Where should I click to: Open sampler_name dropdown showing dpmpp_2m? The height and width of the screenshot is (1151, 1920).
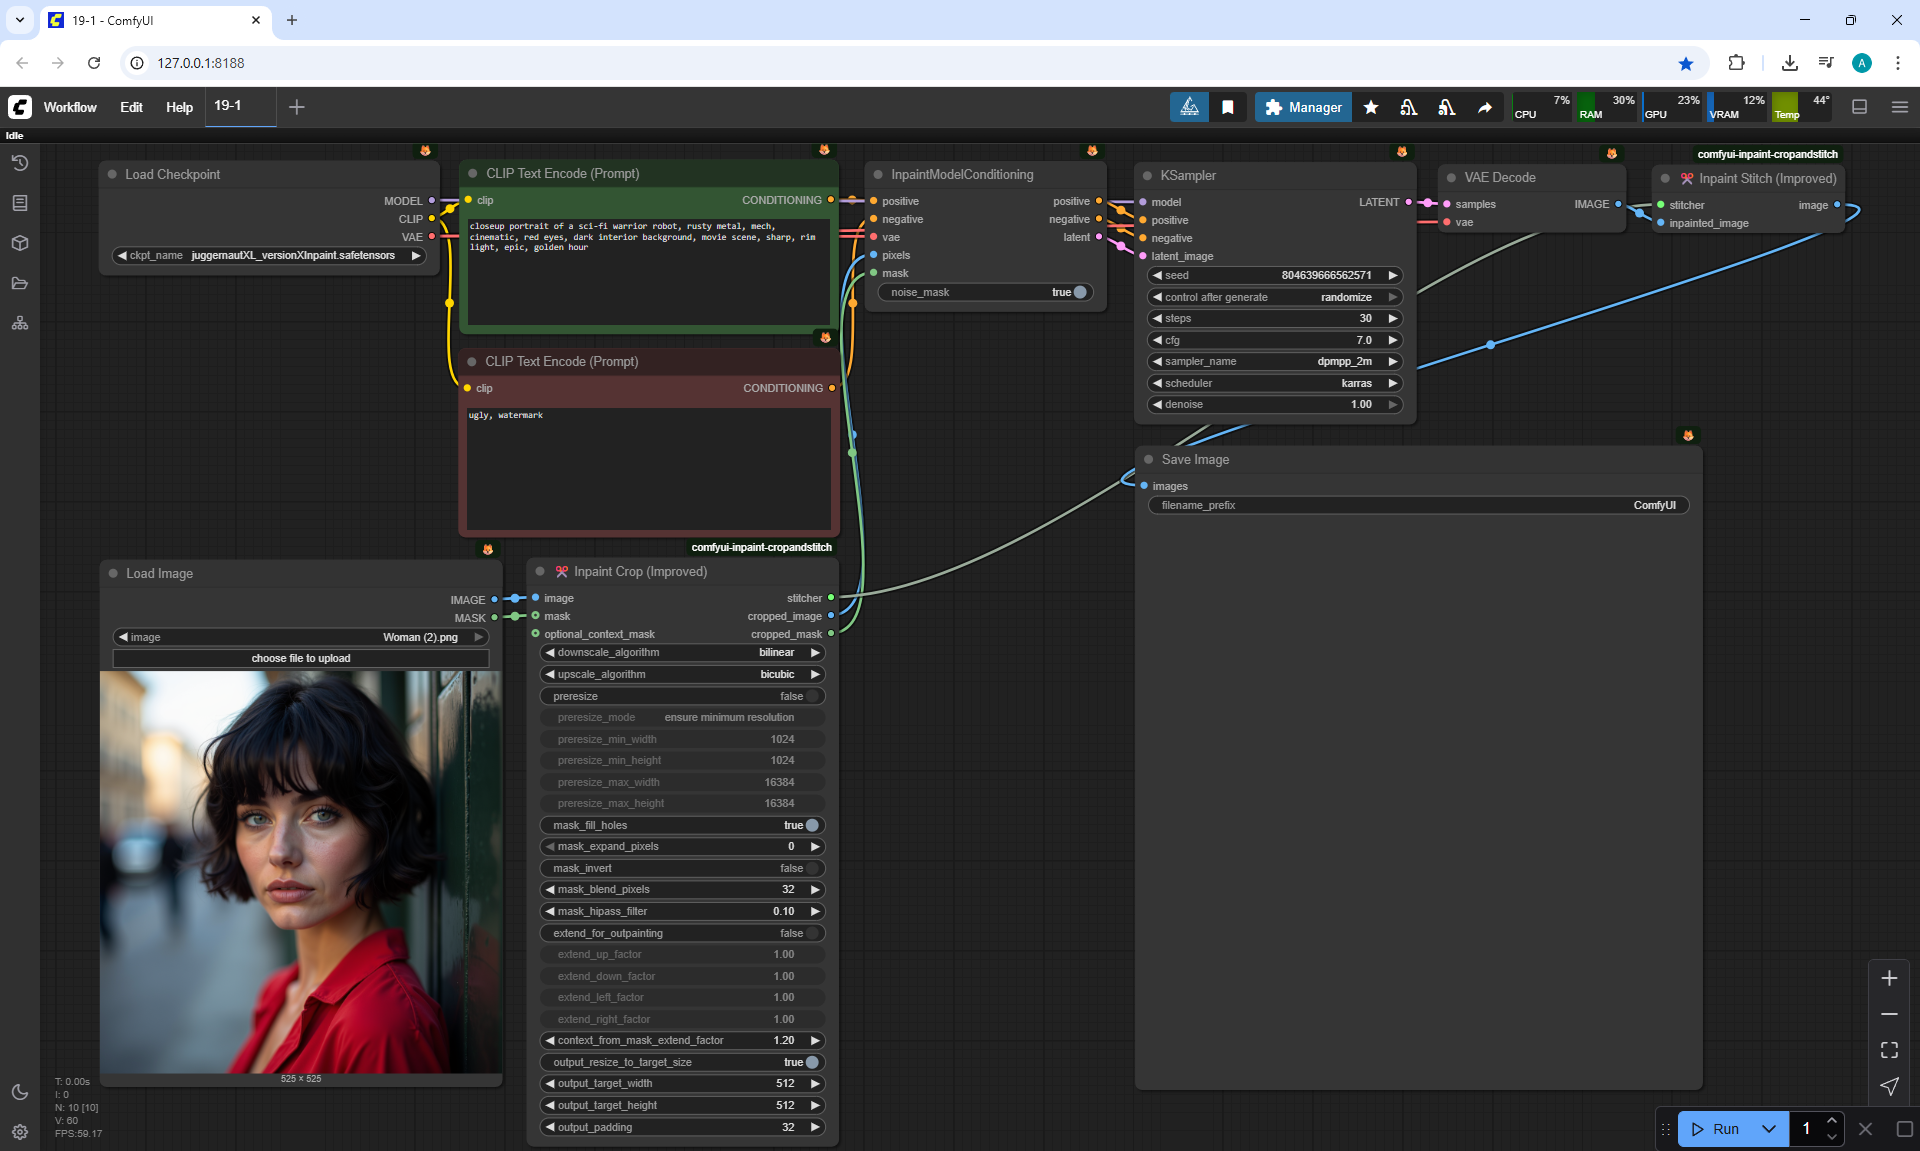point(1274,361)
